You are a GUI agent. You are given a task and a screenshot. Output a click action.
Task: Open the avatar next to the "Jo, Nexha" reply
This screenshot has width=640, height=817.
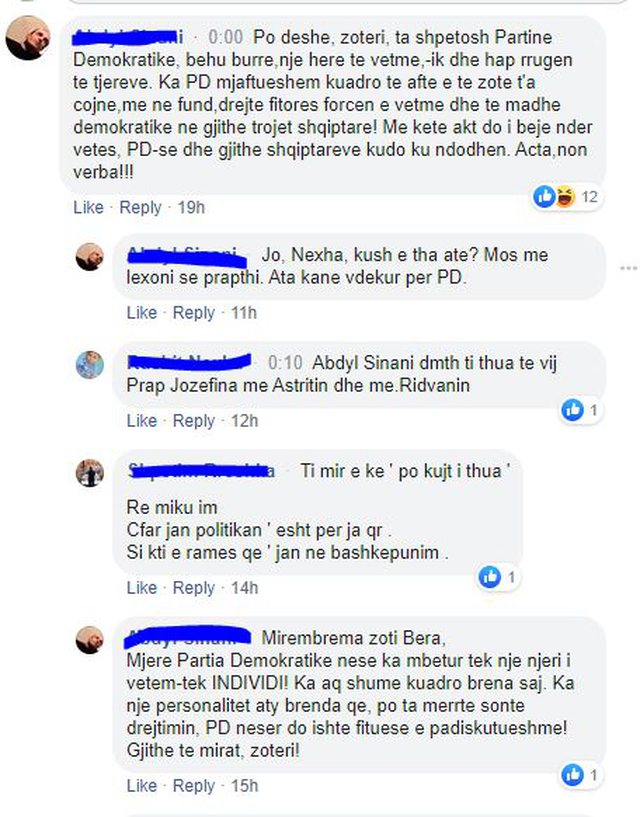point(90,257)
